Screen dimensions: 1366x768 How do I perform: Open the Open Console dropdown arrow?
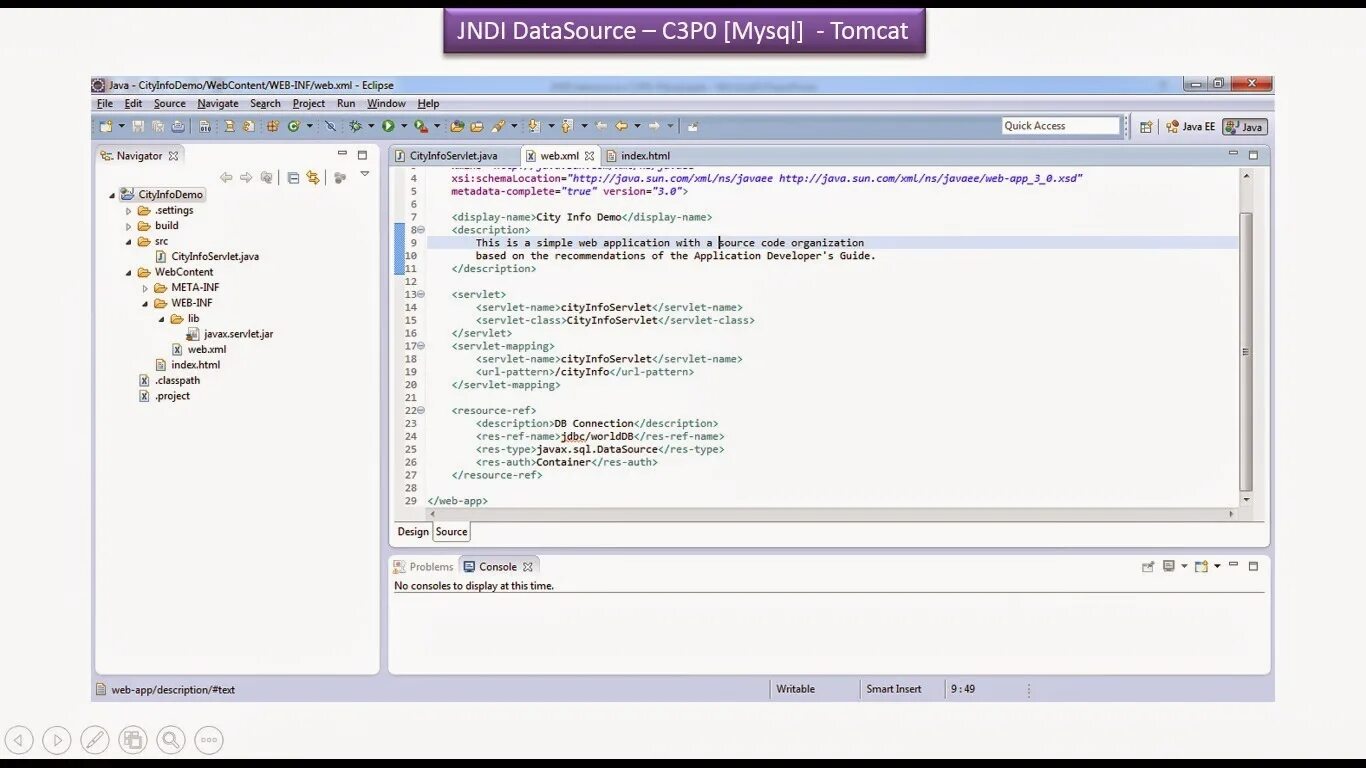click(x=1217, y=566)
